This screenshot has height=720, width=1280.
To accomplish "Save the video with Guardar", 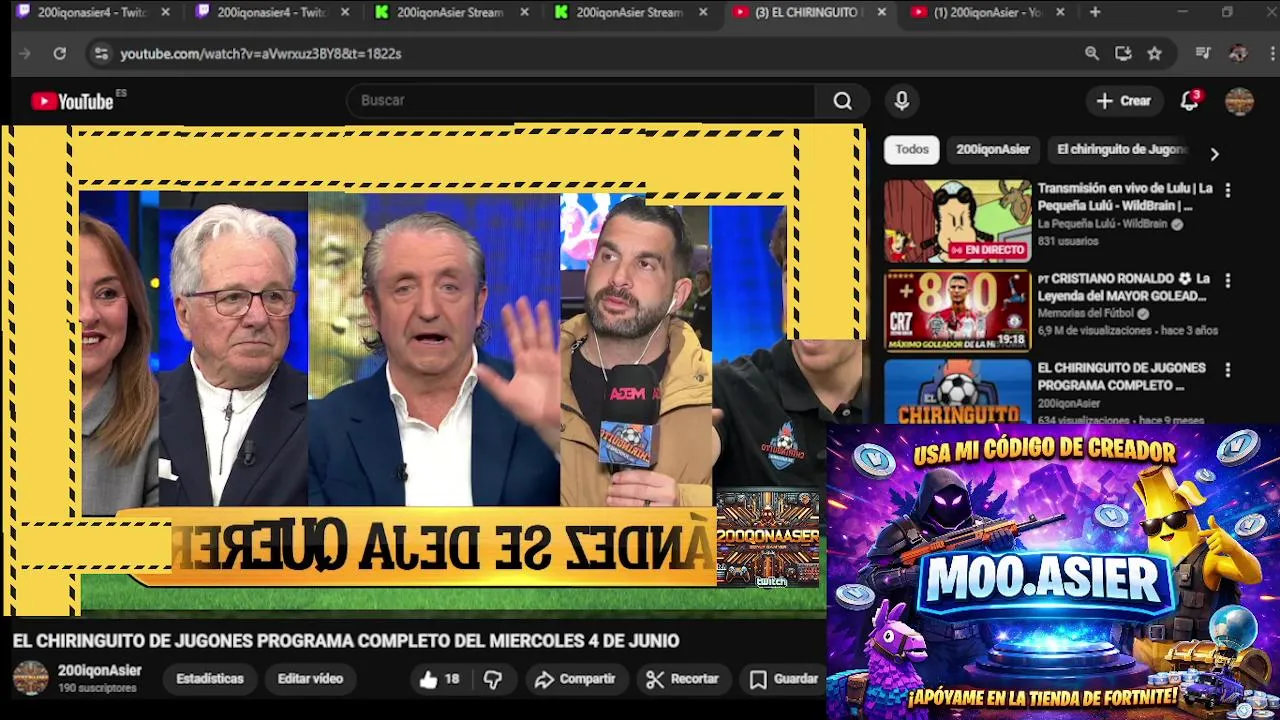I will click(x=784, y=679).
